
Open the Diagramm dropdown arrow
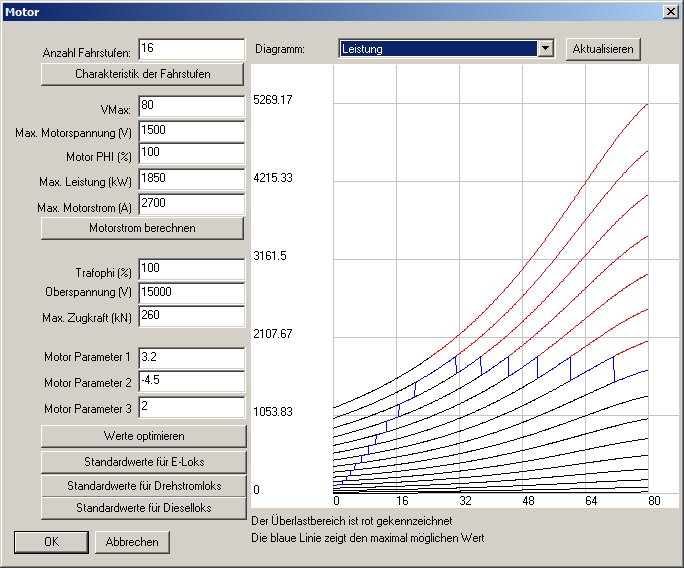point(545,48)
